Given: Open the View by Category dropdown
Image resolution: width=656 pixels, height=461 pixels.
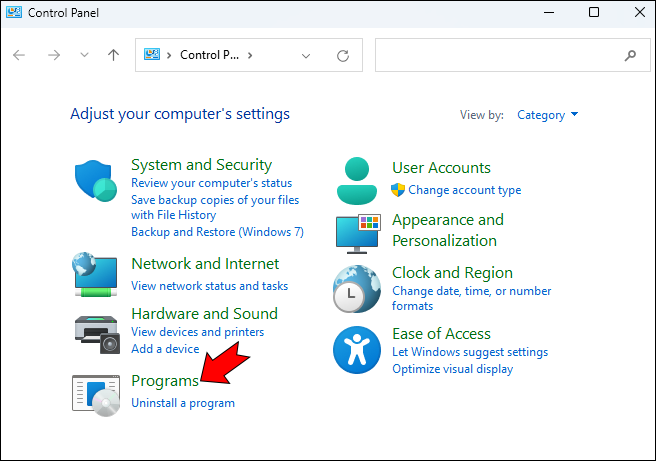Looking at the screenshot, I should pyautogui.click(x=548, y=115).
